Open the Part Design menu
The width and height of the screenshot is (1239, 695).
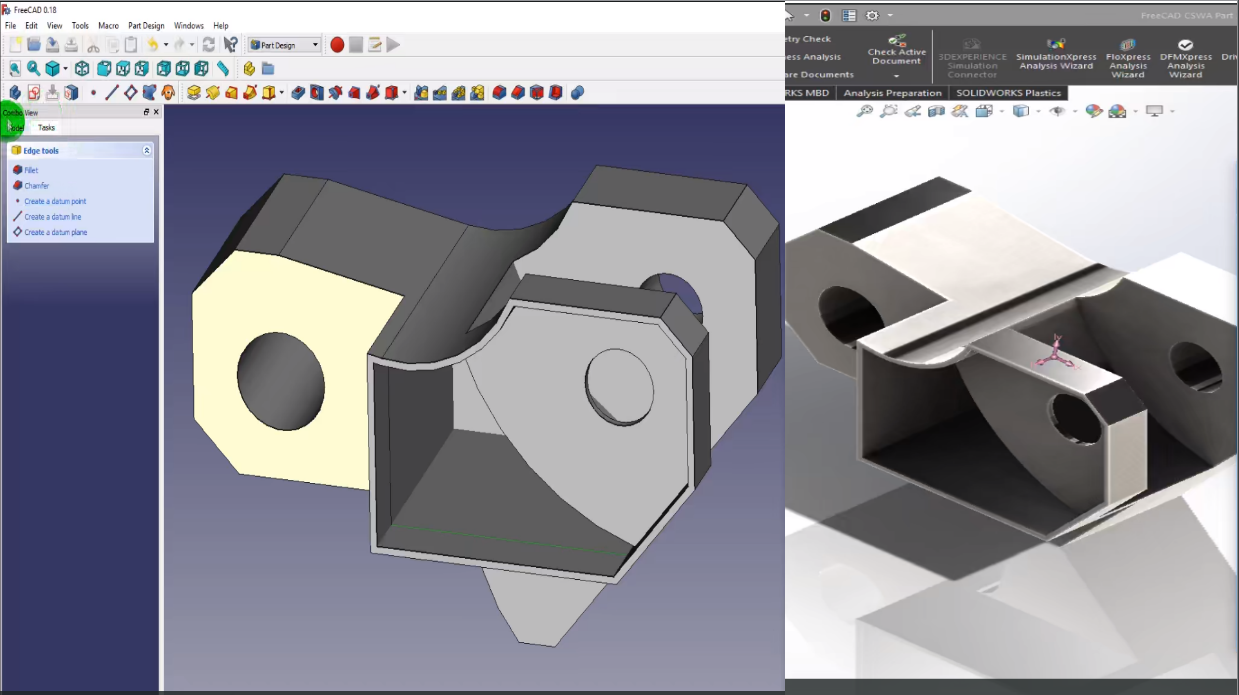point(146,26)
